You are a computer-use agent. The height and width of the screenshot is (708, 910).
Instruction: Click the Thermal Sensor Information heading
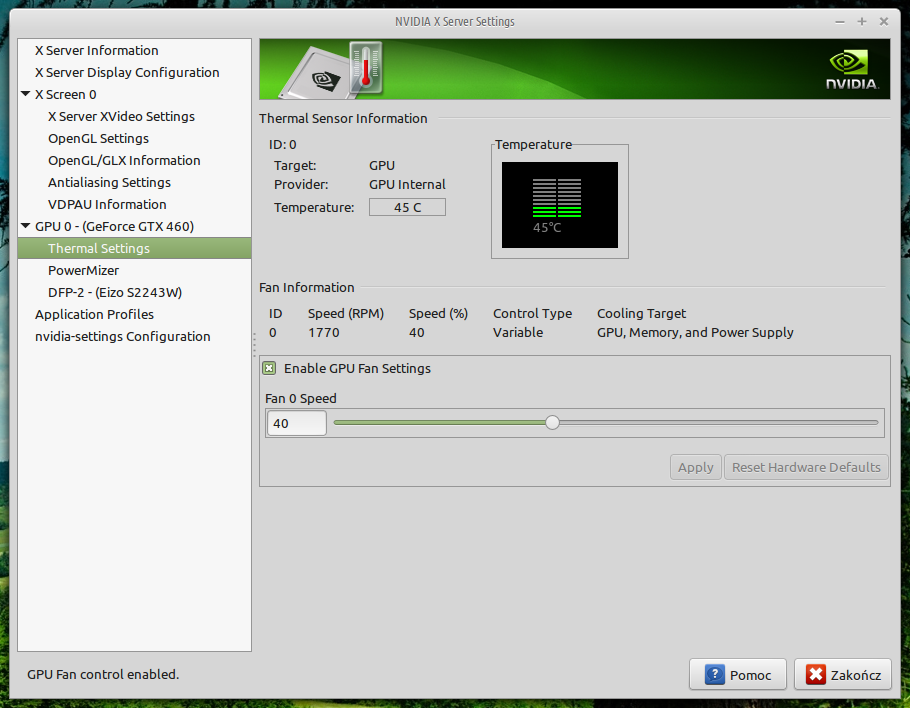pos(343,118)
